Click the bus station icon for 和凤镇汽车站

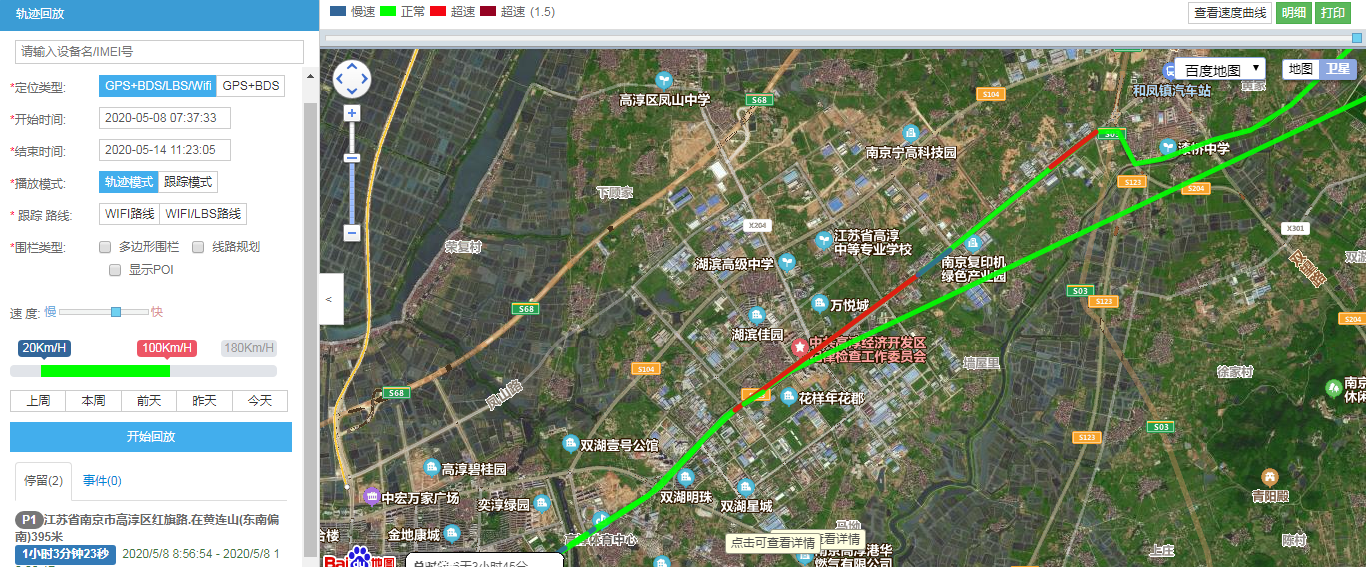(x=1171, y=70)
